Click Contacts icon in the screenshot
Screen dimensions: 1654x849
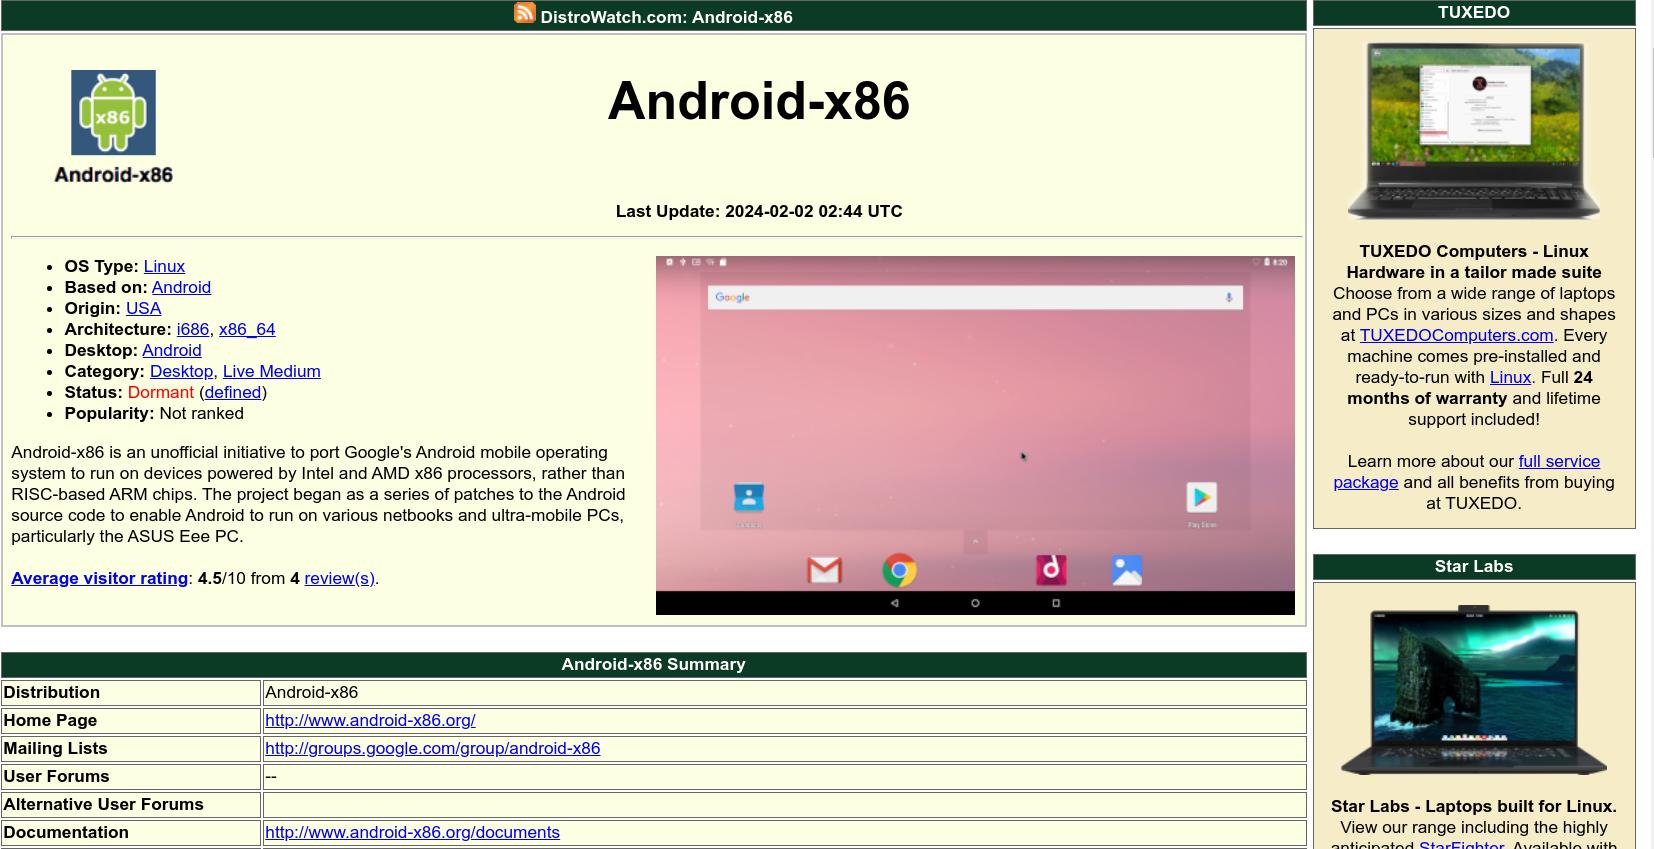click(x=748, y=497)
